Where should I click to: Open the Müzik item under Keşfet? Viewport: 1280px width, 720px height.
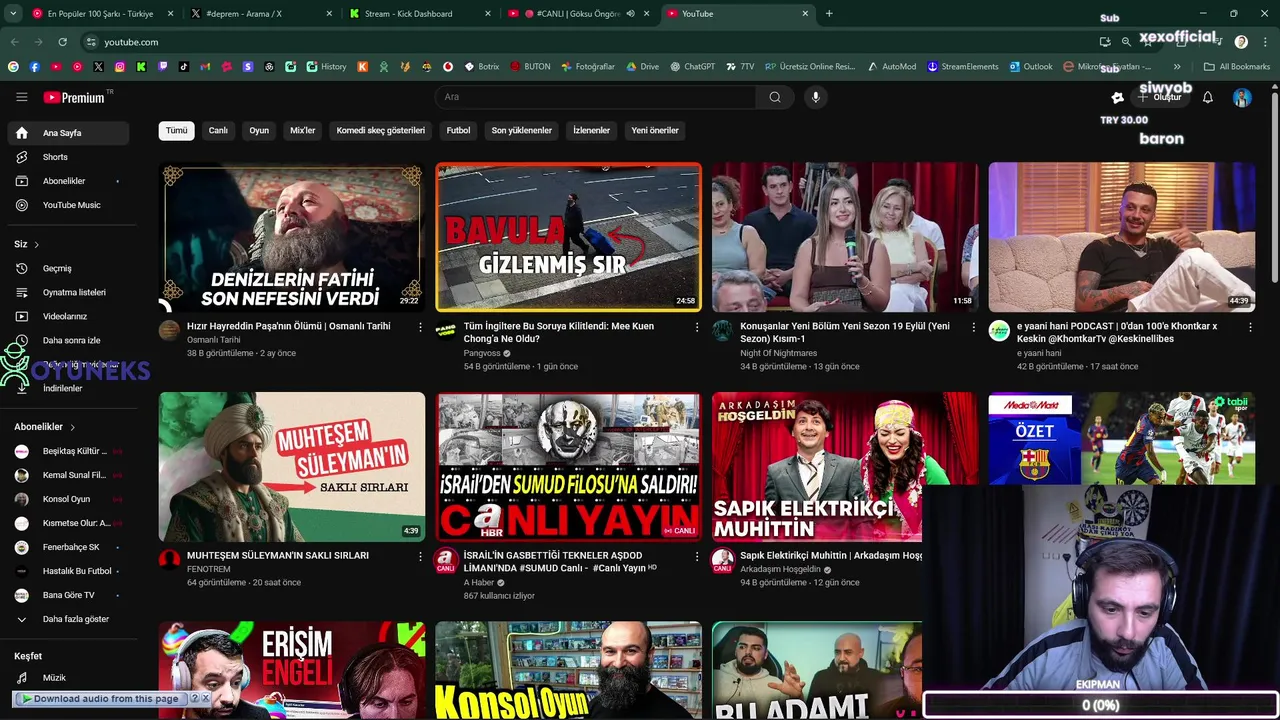click(x=54, y=678)
